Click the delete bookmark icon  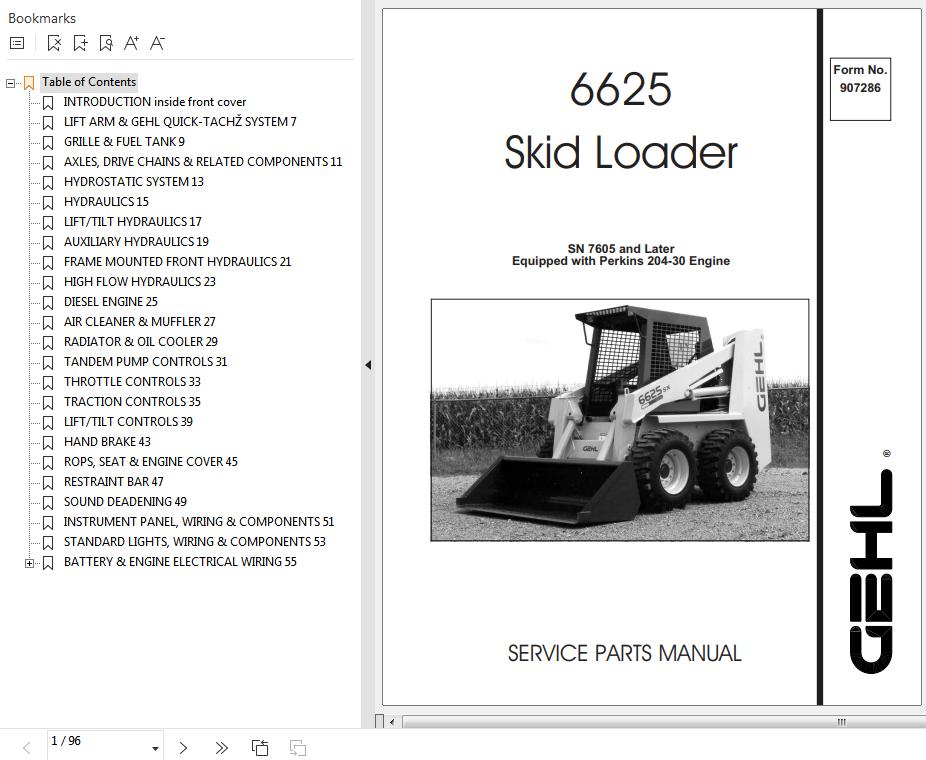pyautogui.click(x=54, y=43)
